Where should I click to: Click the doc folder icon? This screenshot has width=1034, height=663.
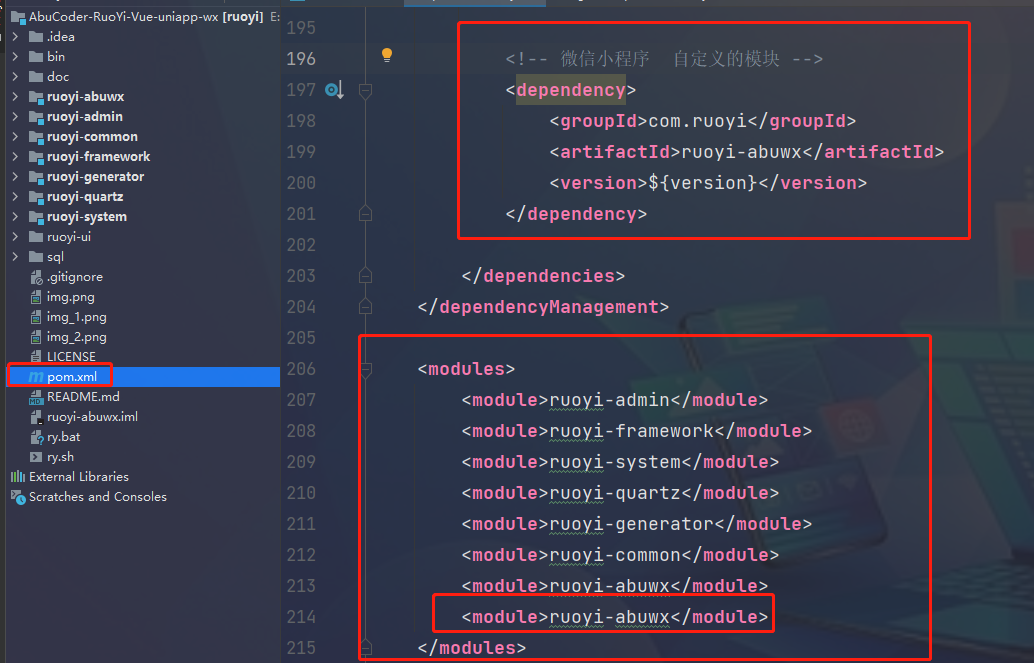click(x=36, y=77)
